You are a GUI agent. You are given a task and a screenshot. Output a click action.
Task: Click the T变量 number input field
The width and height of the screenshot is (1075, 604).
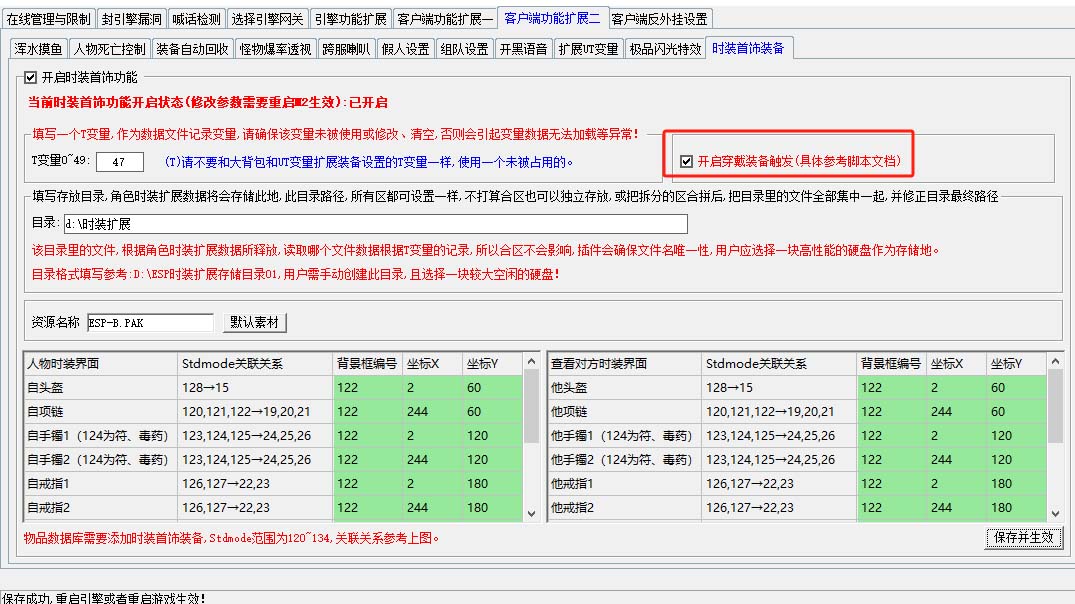[120, 162]
